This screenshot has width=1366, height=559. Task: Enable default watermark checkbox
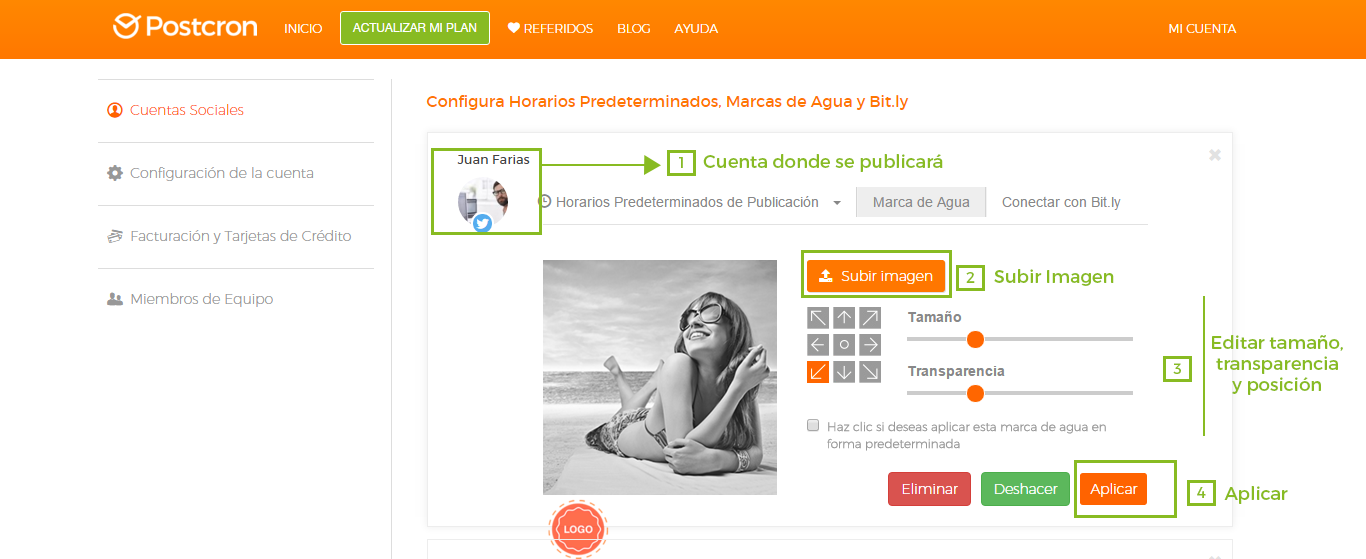(813, 425)
